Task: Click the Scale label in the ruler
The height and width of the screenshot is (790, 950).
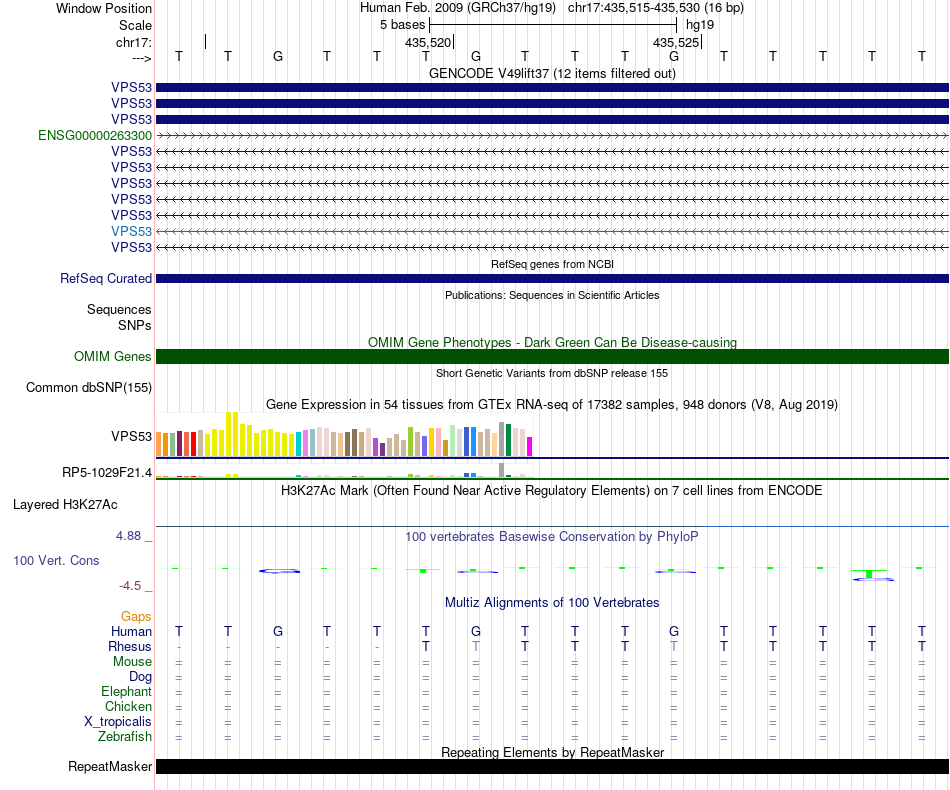Action: coord(135,25)
